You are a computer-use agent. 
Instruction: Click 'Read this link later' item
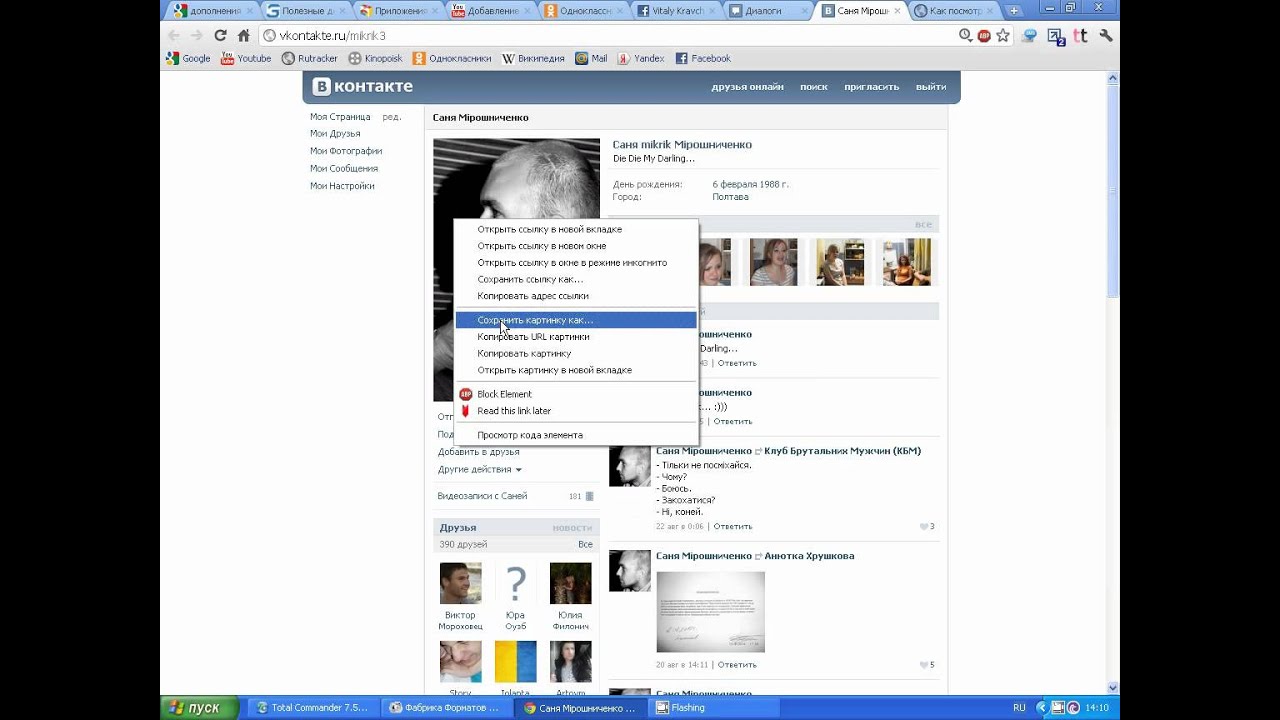pyautogui.click(x=576, y=411)
